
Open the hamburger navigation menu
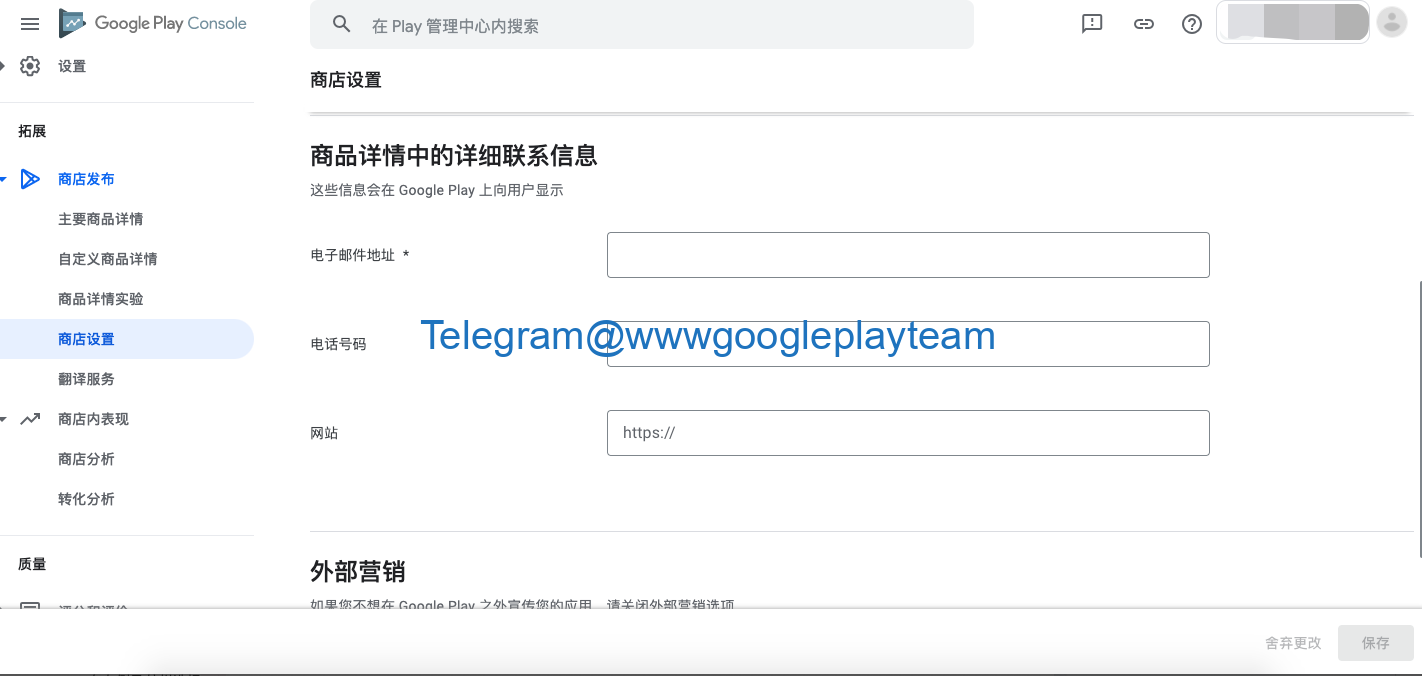[30, 24]
